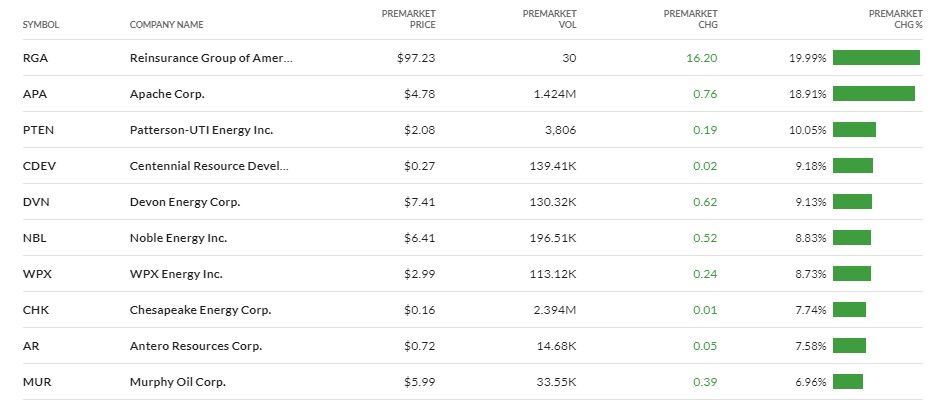
Task: Sort by Premarket Vol column header
Action: click(549, 18)
